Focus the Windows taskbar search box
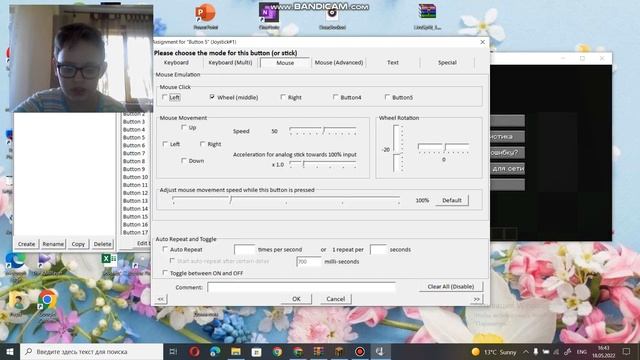The image size is (640, 360). 91,351
